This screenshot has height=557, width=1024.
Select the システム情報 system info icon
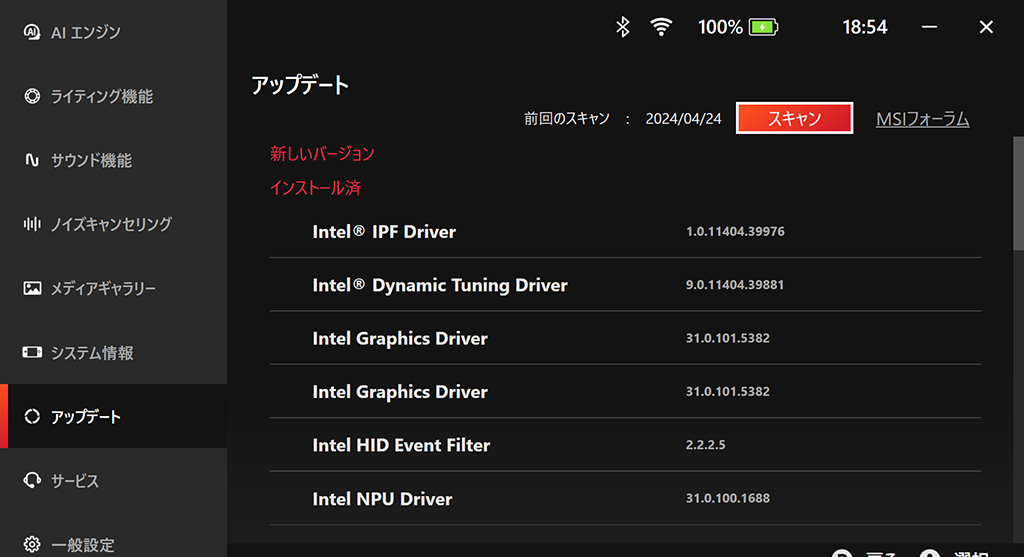point(31,353)
